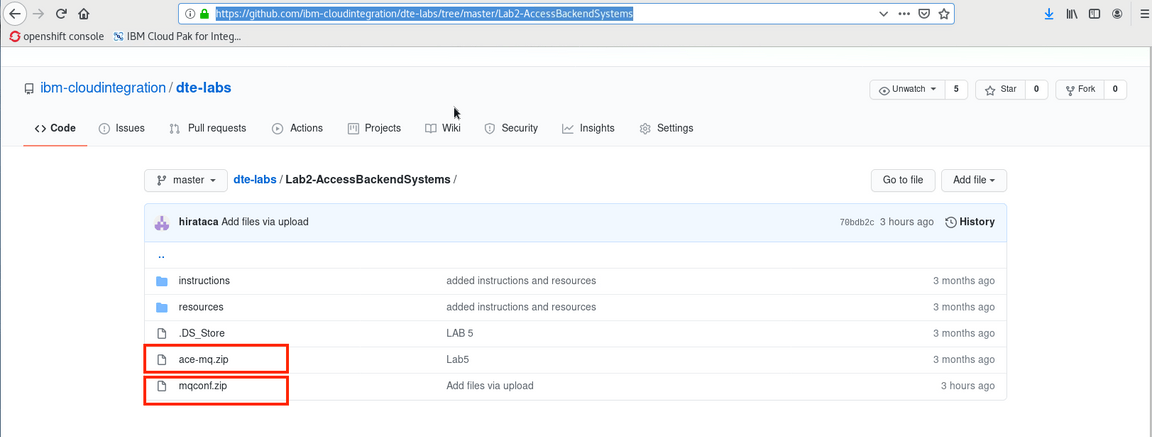This screenshot has height=437, width=1152.
Task: Go to the Actions tab
Action: tap(297, 128)
